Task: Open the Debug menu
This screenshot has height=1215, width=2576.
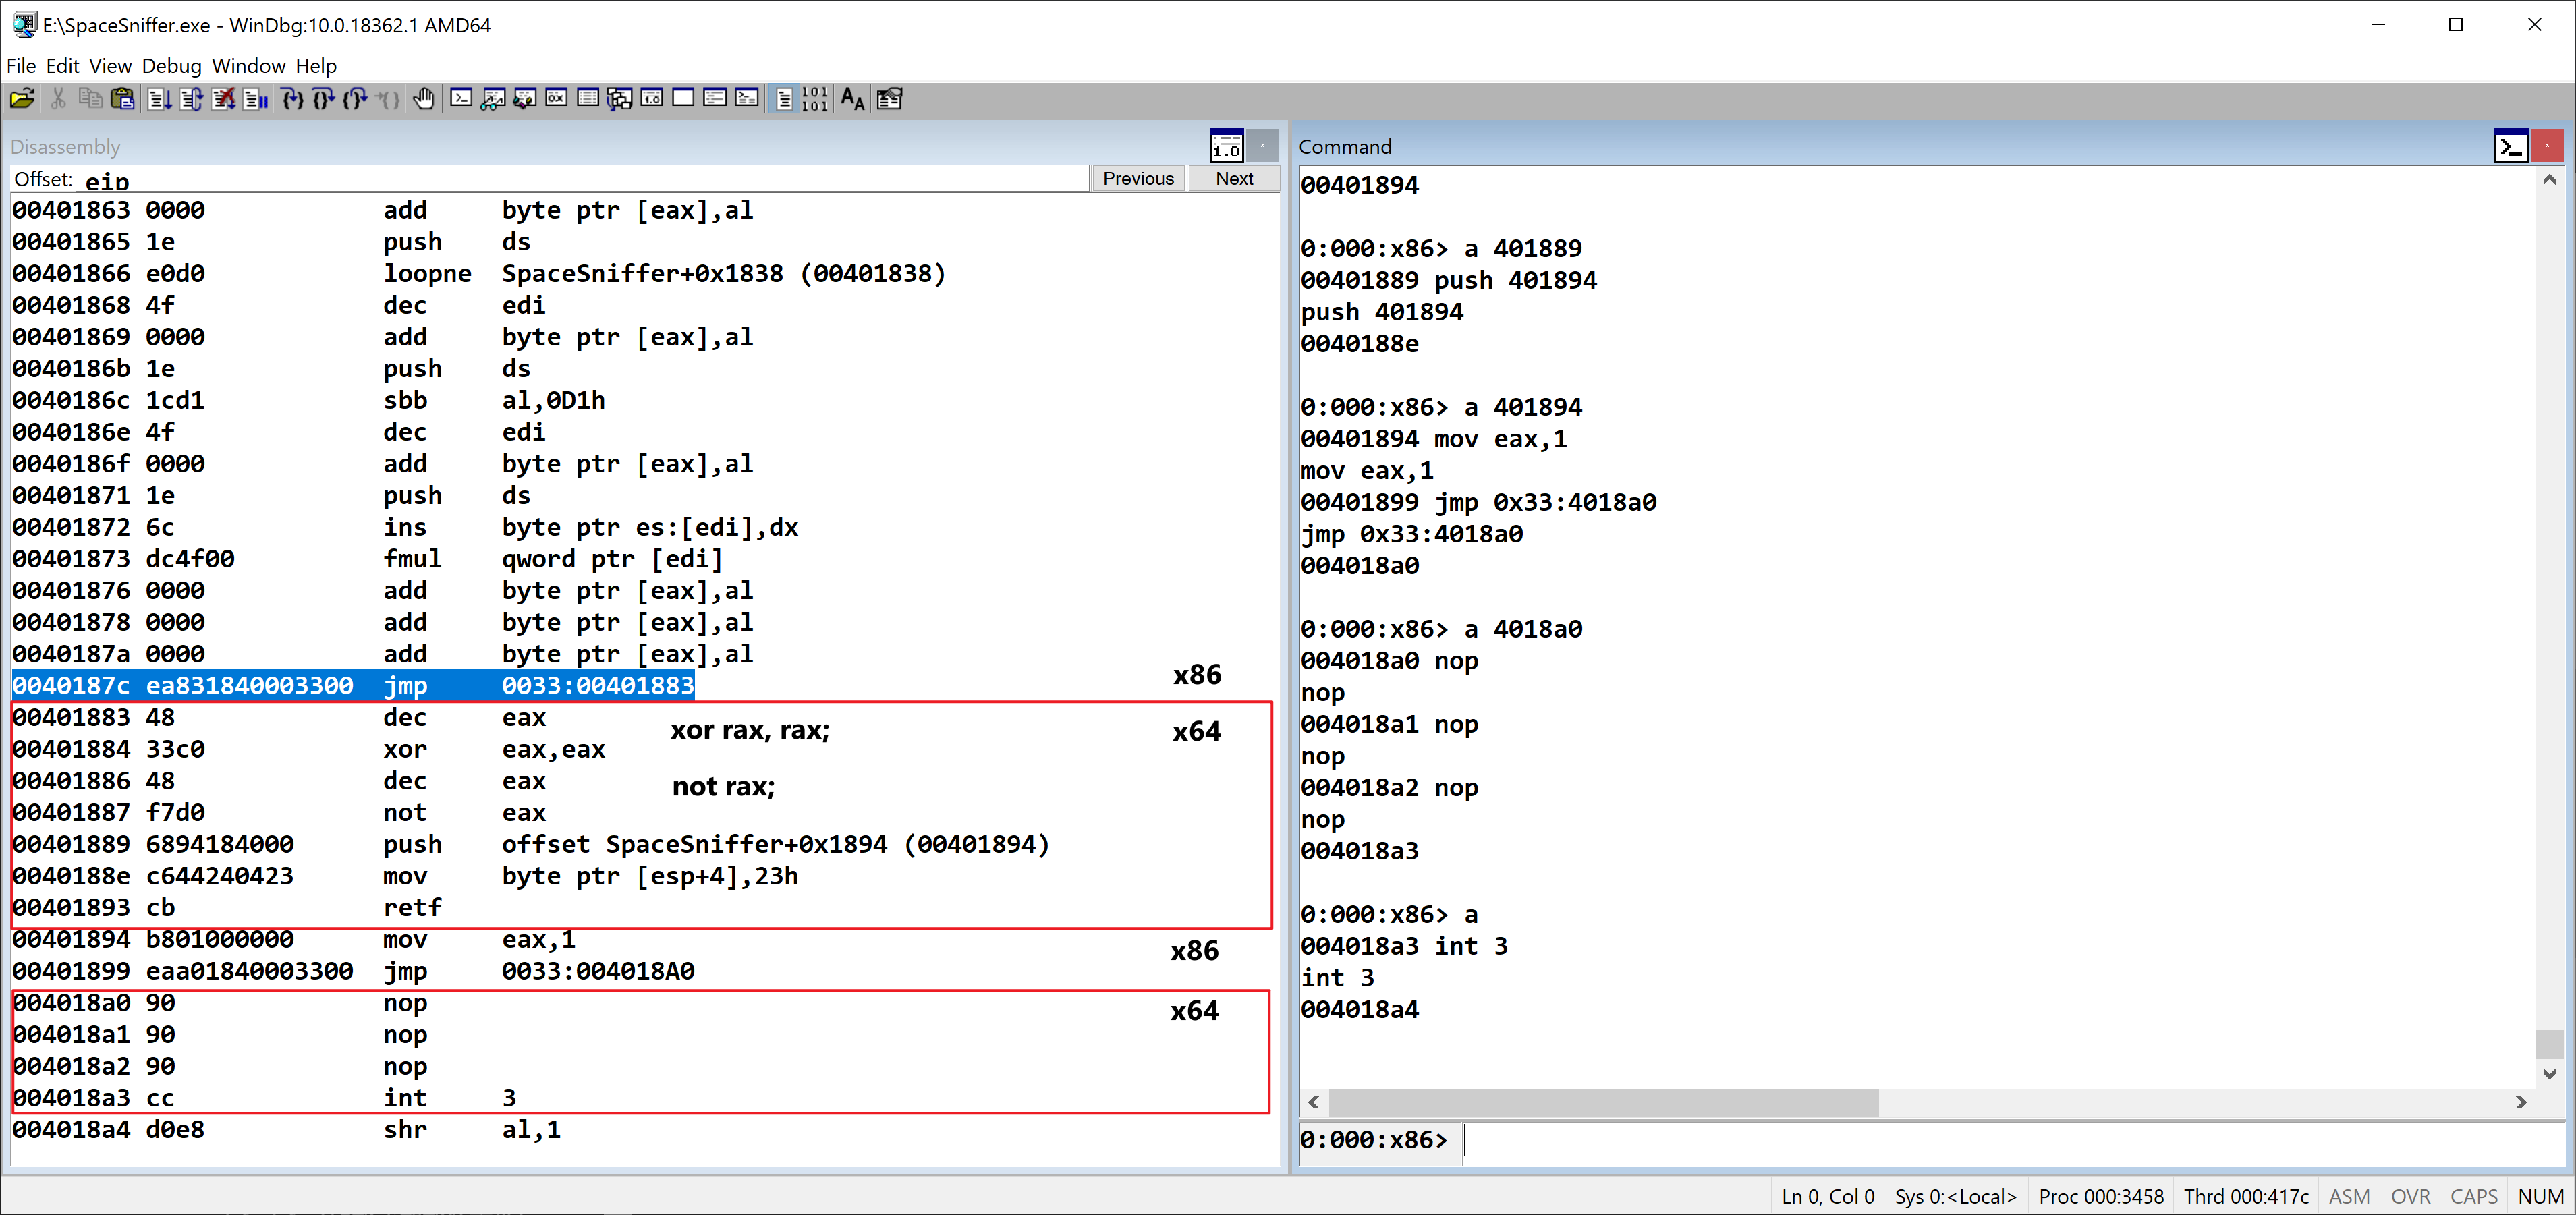Action: tap(171, 66)
